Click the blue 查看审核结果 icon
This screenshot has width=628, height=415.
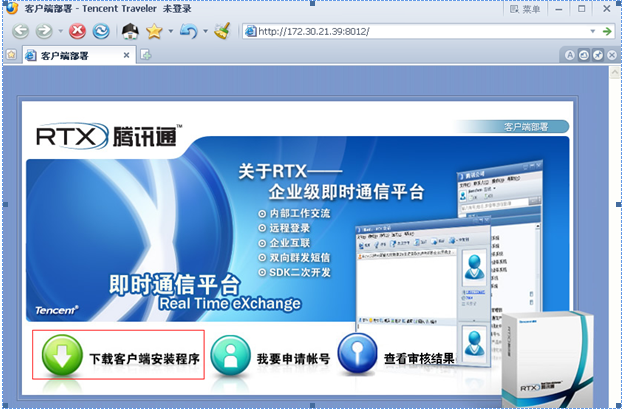point(356,354)
